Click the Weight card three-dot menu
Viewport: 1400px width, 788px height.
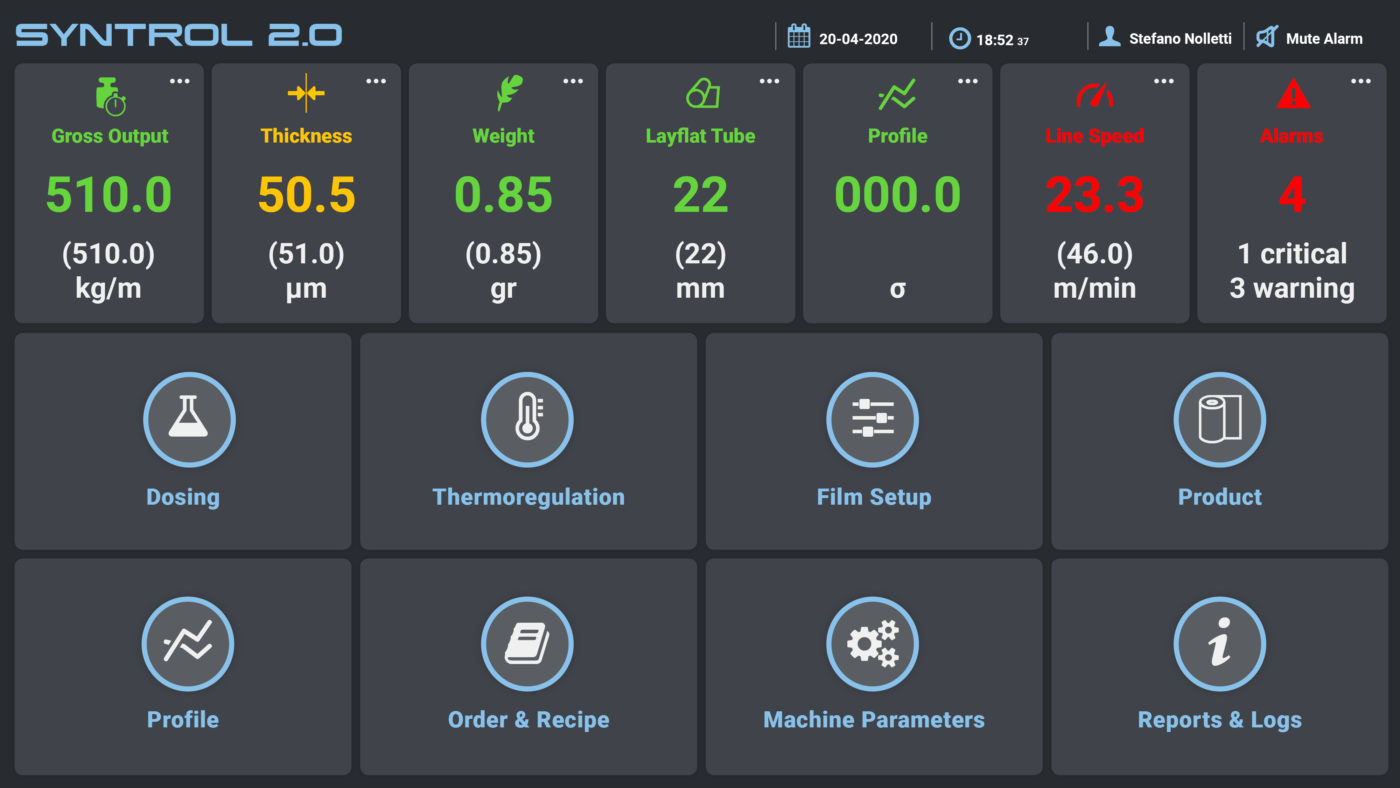(573, 82)
